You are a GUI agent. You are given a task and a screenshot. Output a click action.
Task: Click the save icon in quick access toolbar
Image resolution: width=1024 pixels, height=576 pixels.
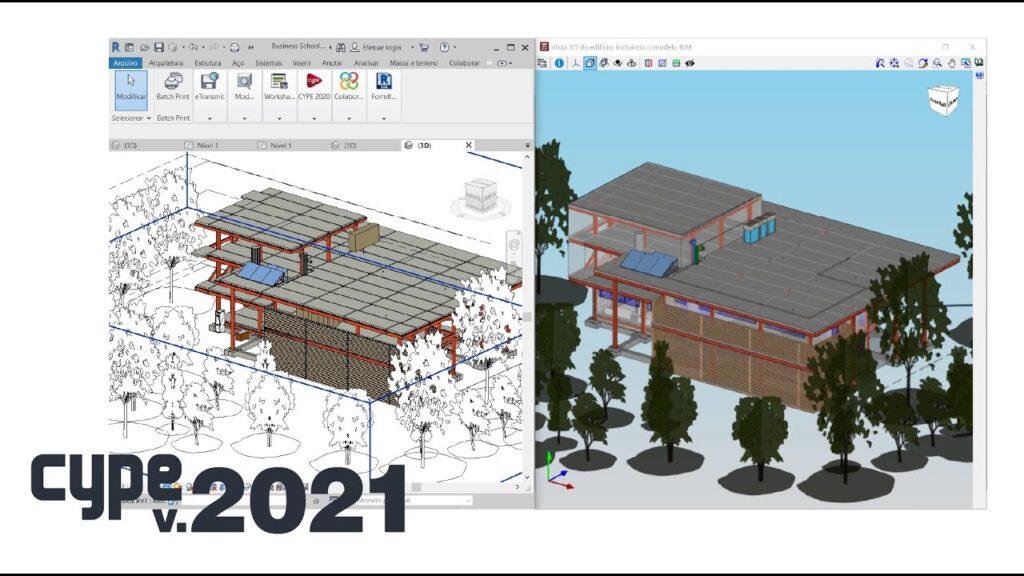pyautogui.click(x=159, y=47)
